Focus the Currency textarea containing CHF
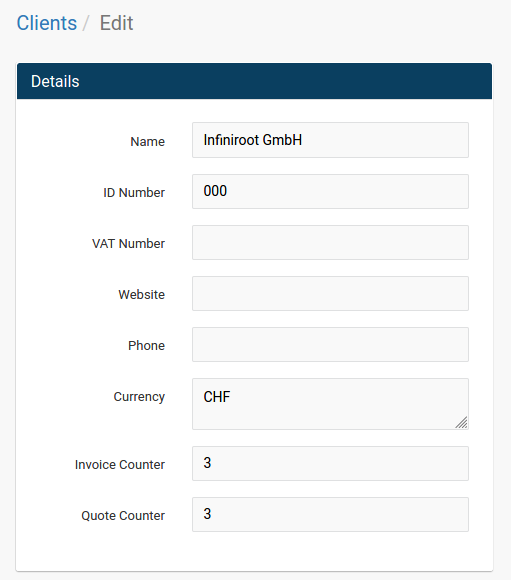 click(330, 404)
